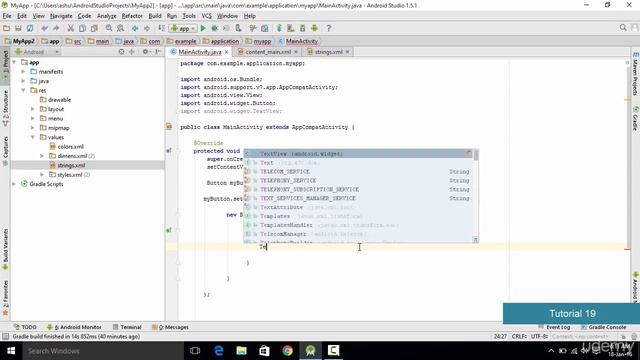Collapse the app module tree node

pos(15,62)
